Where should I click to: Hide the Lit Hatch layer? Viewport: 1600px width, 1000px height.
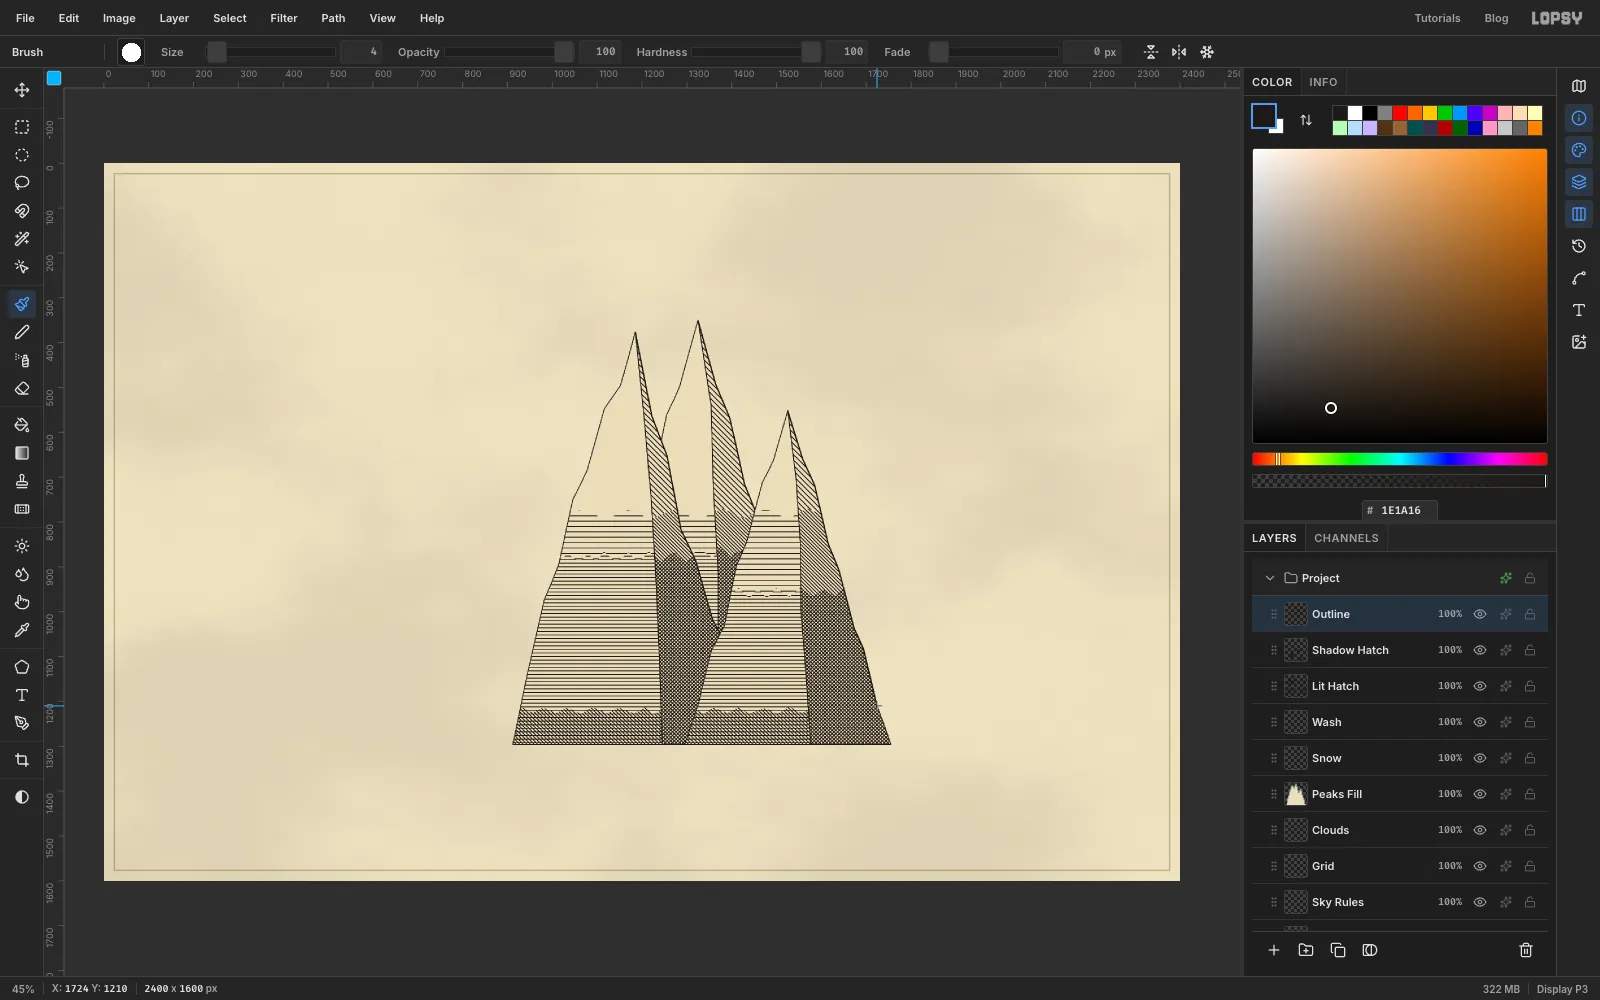(1480, 686)
